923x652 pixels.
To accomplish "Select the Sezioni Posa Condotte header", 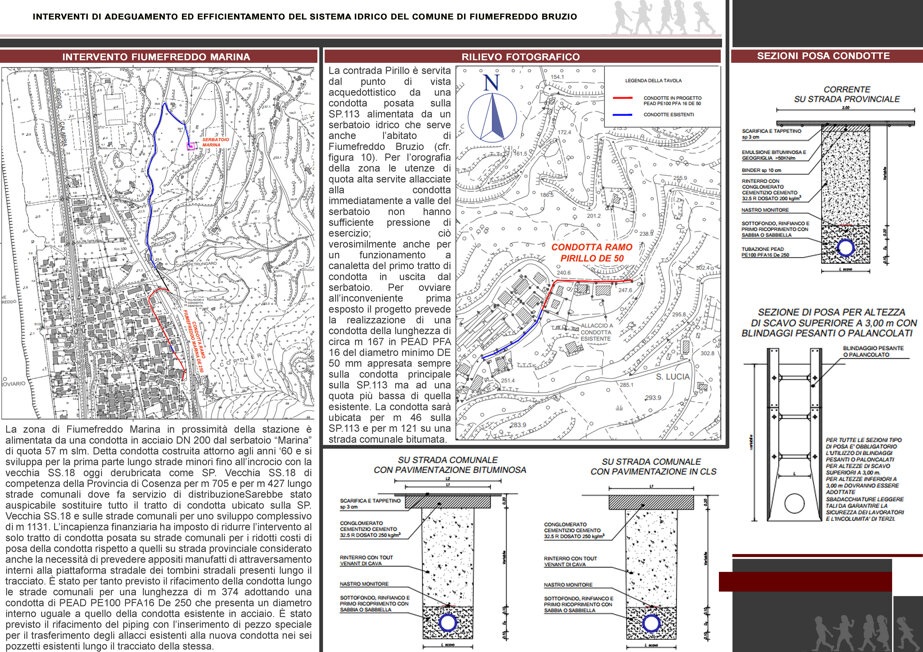I will click(x=824, y=56).
